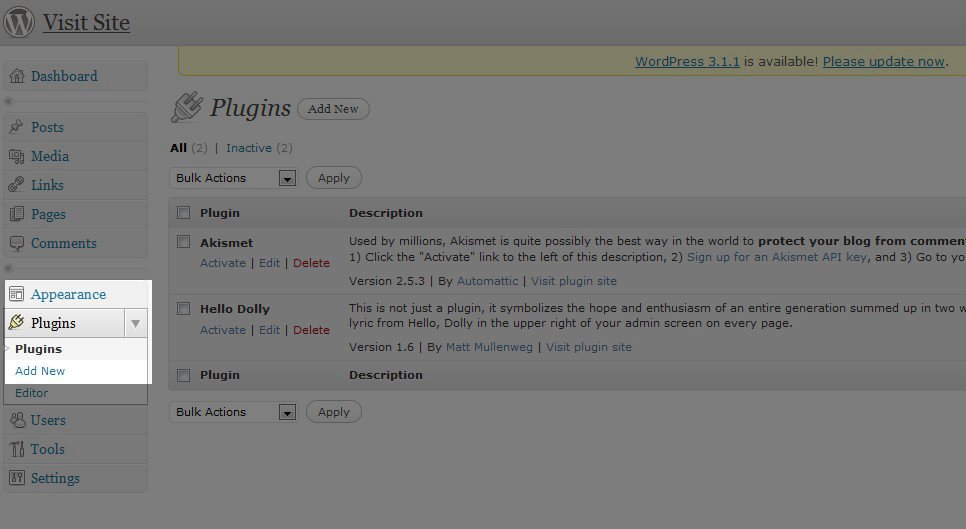This screenshot has height=529, width=966.
Task: Select Editor in Plugins submenu
Action: coord(31,393)
